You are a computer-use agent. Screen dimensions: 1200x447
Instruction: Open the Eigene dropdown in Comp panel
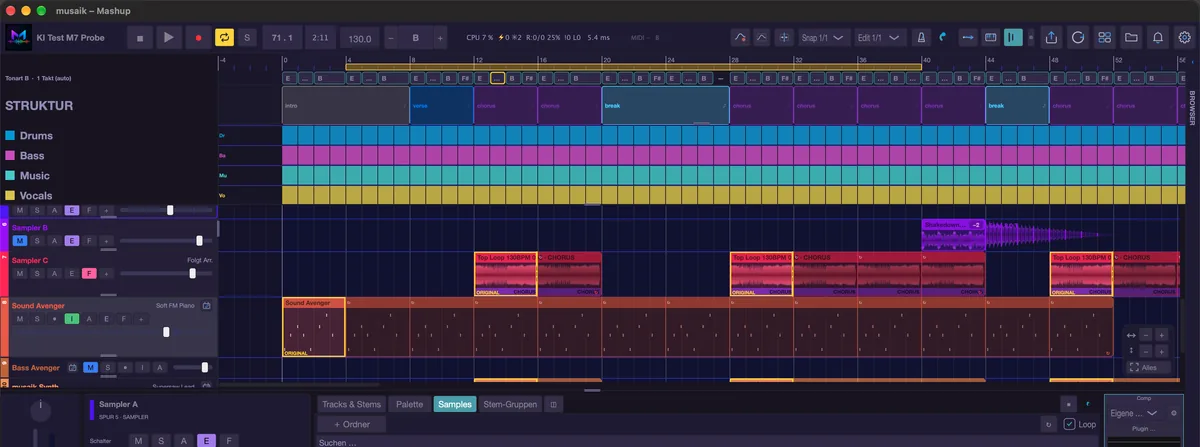tap(1134, 412)
